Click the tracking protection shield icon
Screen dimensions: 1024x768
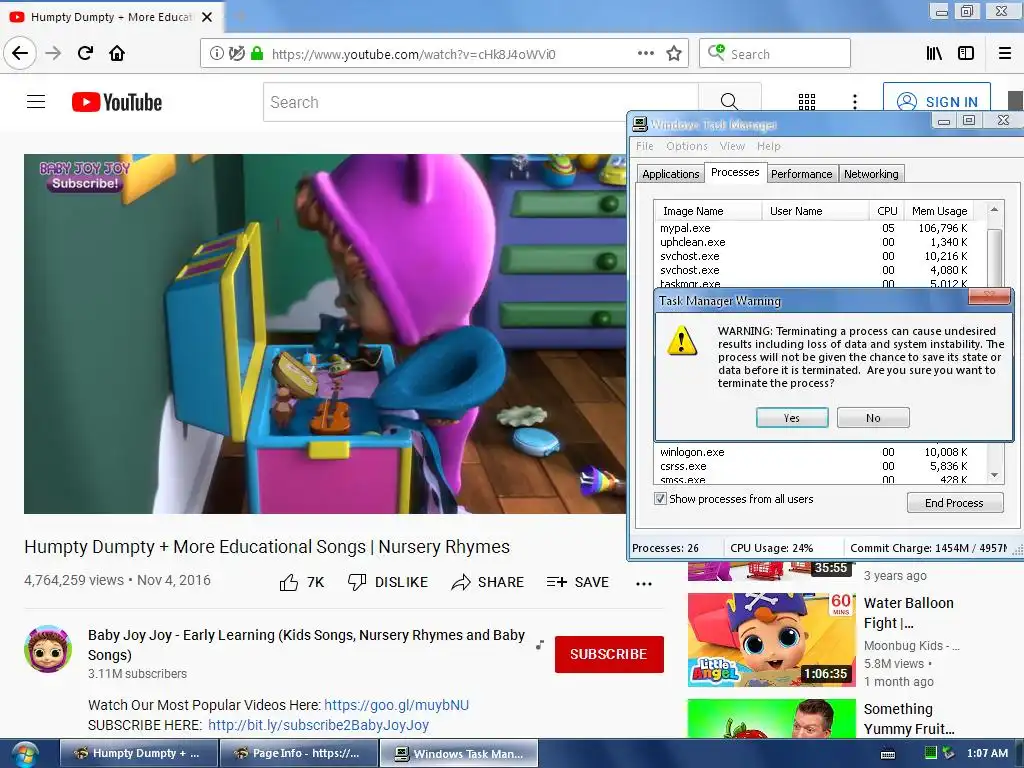(x=237, y=54)
